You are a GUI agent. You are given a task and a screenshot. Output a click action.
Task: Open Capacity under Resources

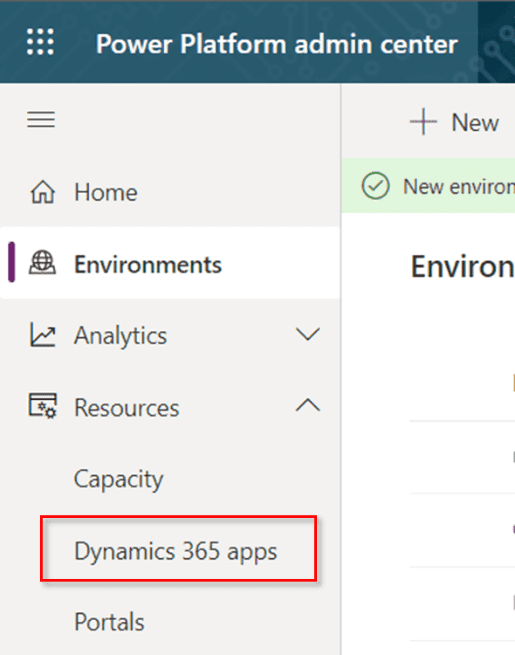click(x=119, y=479)
